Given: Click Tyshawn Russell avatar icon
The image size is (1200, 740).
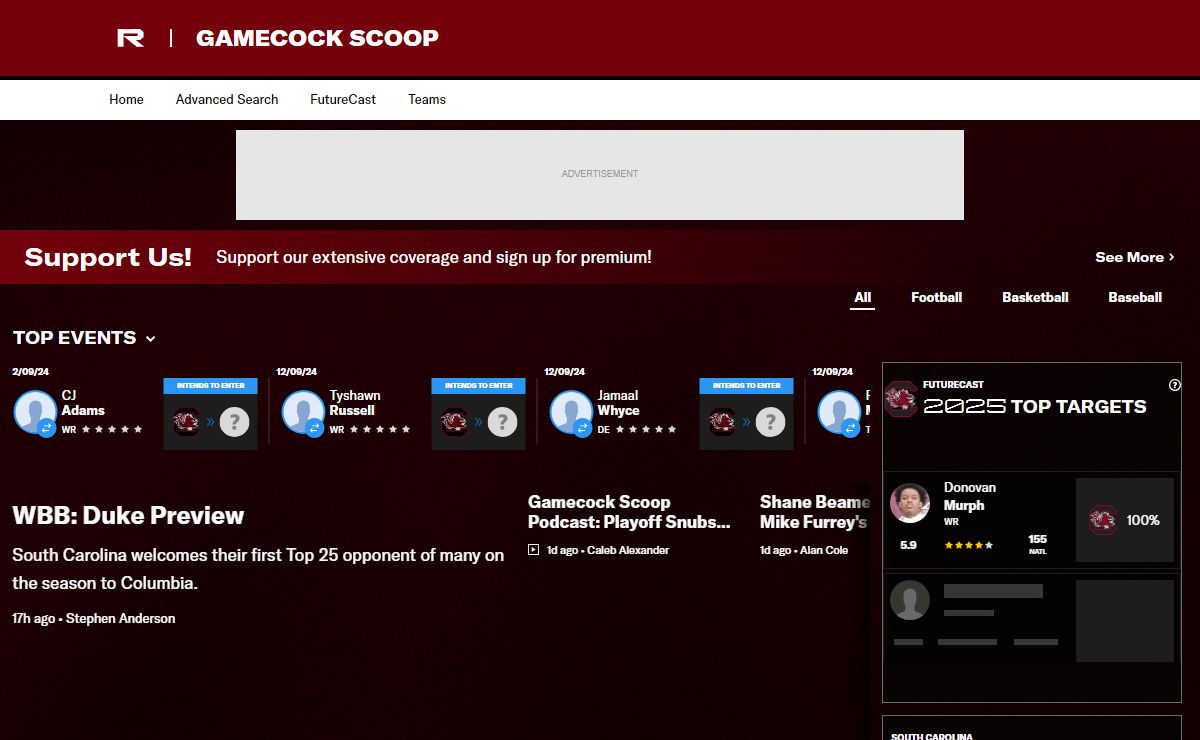Looking at the screenshot, I should click(303, 412).
